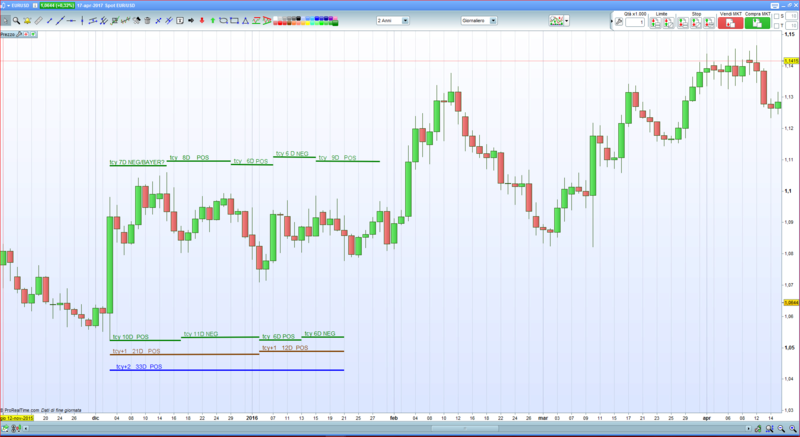Select the 'tcy 11D NEG' label
The width and height of the screenshot is (800, 437).
pos(201,334)
